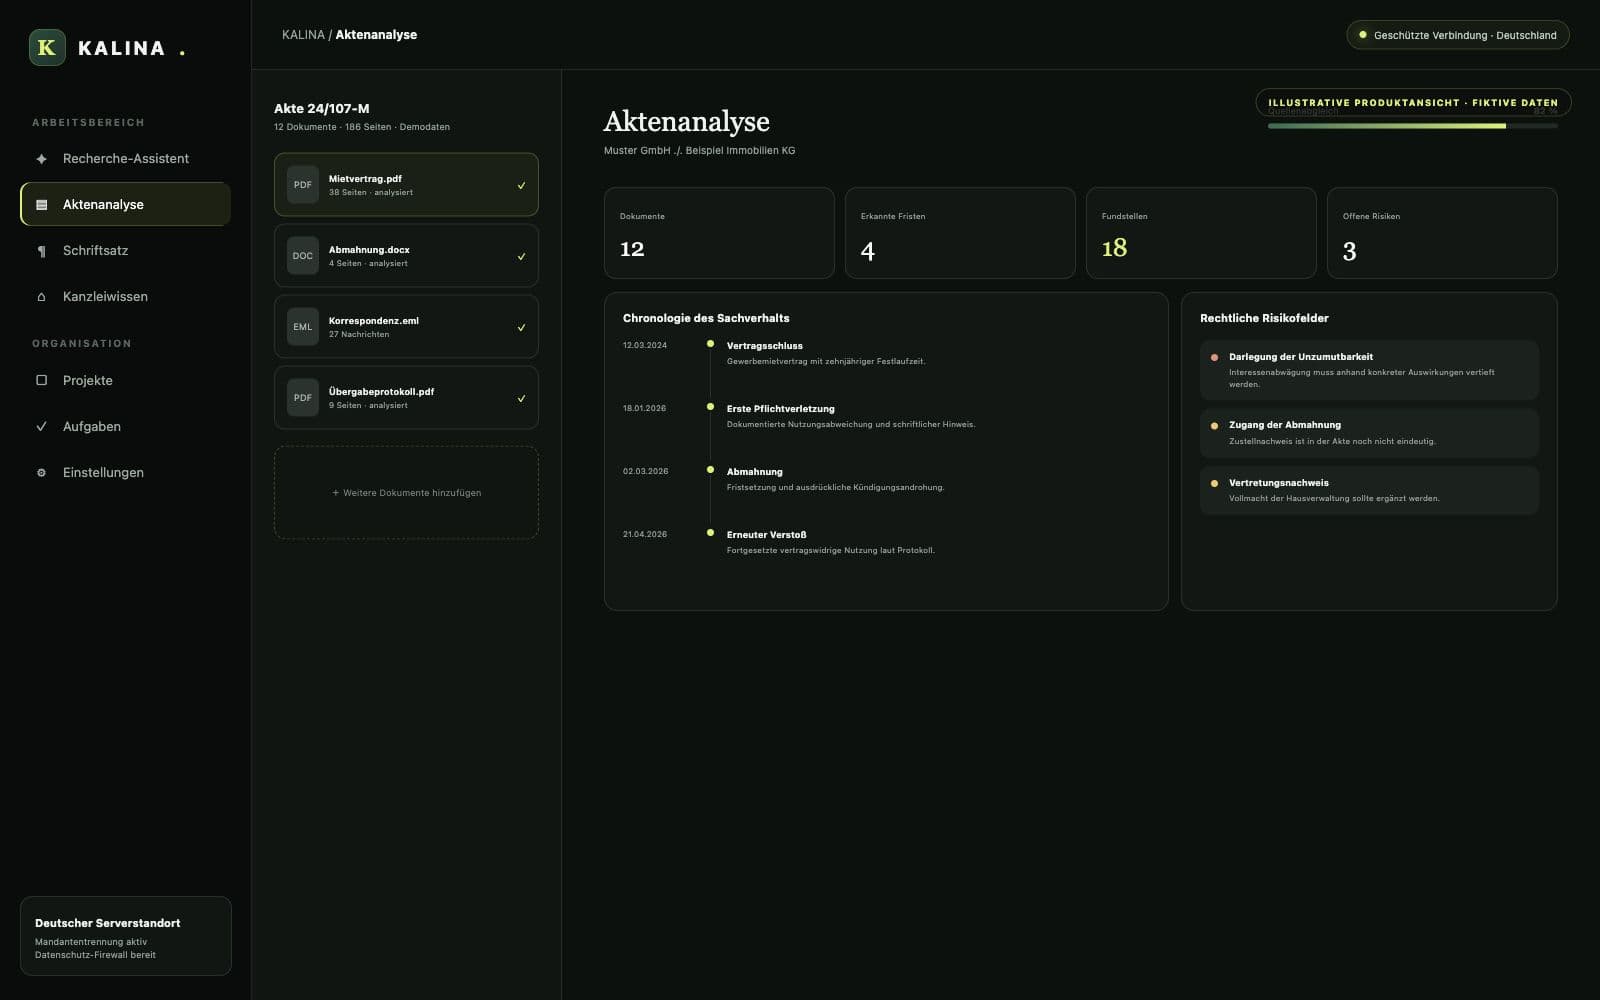Click the date 18.01.2026
Viewport: 1600px width, 1000px height.
pos(645,408)
